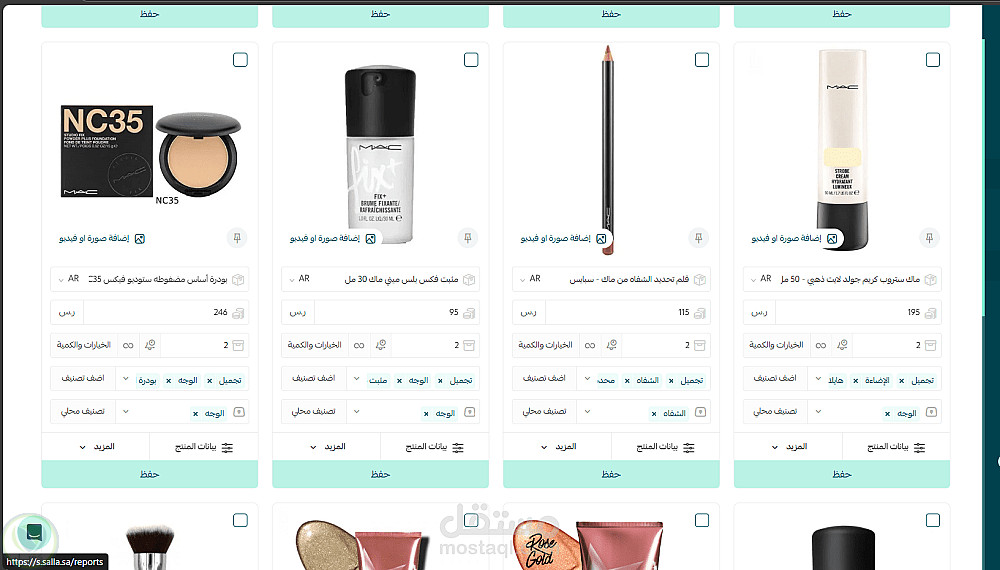Expand المزيد menu on lip pencil card
The width and height of the screenshot is (1000, 570).
[x=557, y=446]
